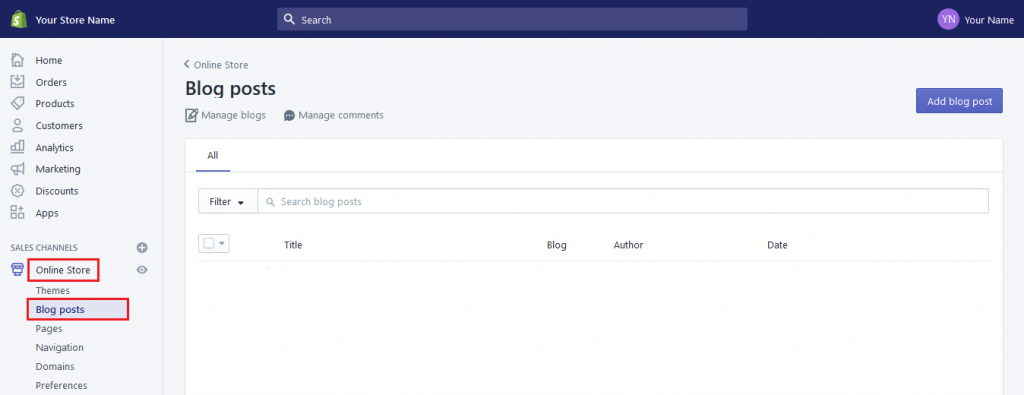1024x395 pixels.
Task: Open Apps in sidebar
Action: 47,213
